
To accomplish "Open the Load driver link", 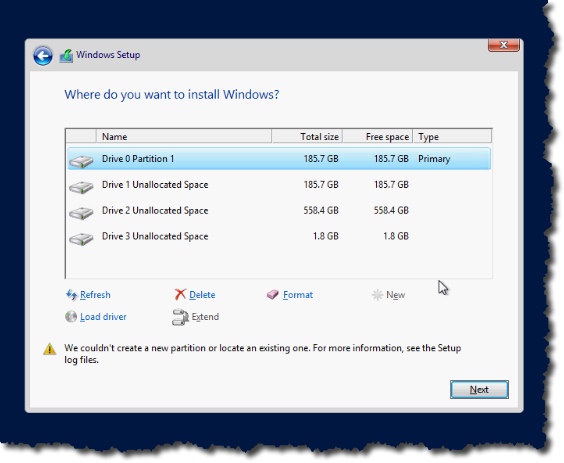I will click(x=103, y=317).
